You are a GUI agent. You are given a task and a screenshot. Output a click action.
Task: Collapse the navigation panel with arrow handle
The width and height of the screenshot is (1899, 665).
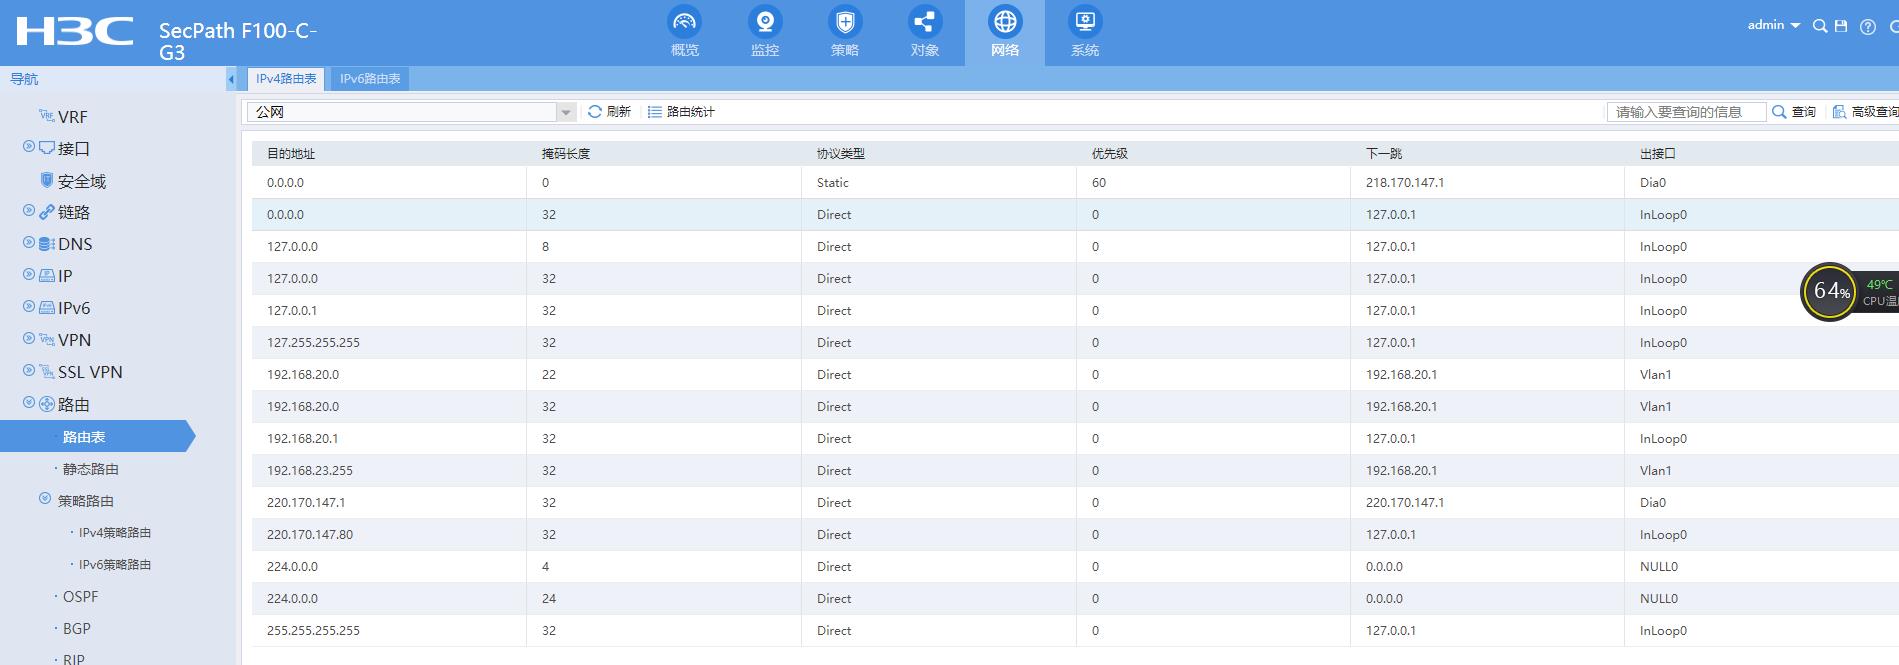pos(231,79)
